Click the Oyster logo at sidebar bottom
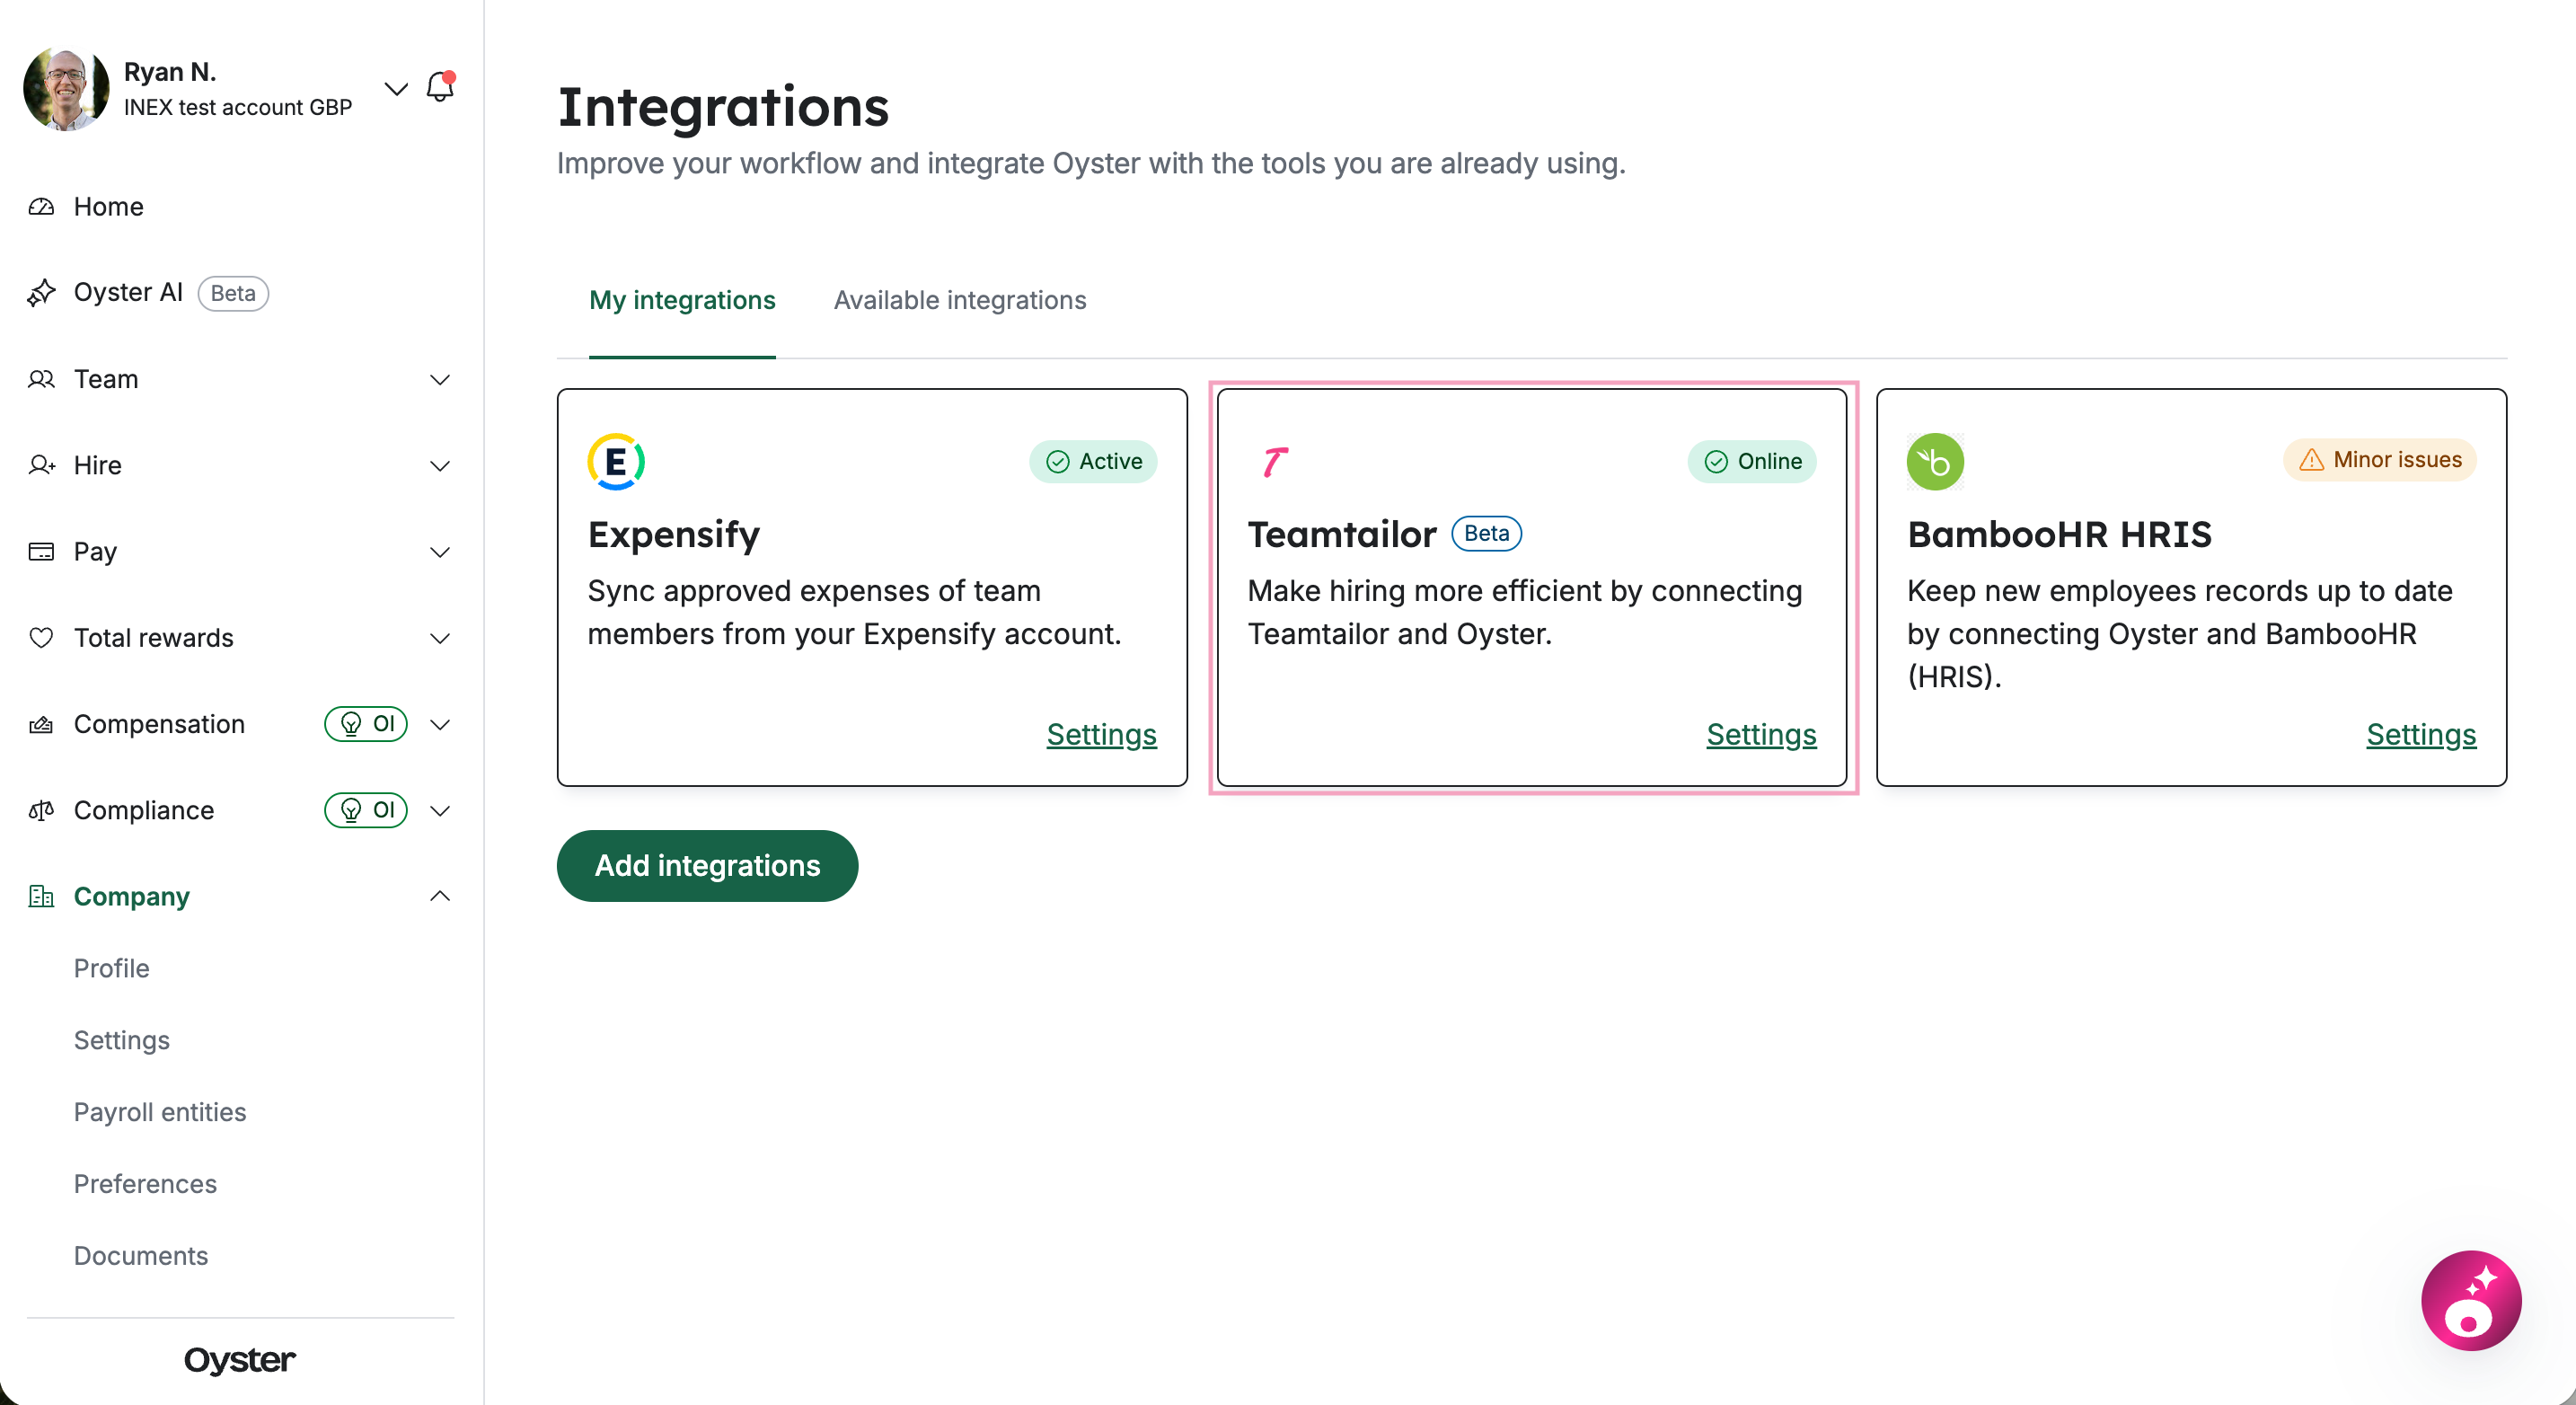Viewport: 2576px width, 1405px height. point(240,1360)
